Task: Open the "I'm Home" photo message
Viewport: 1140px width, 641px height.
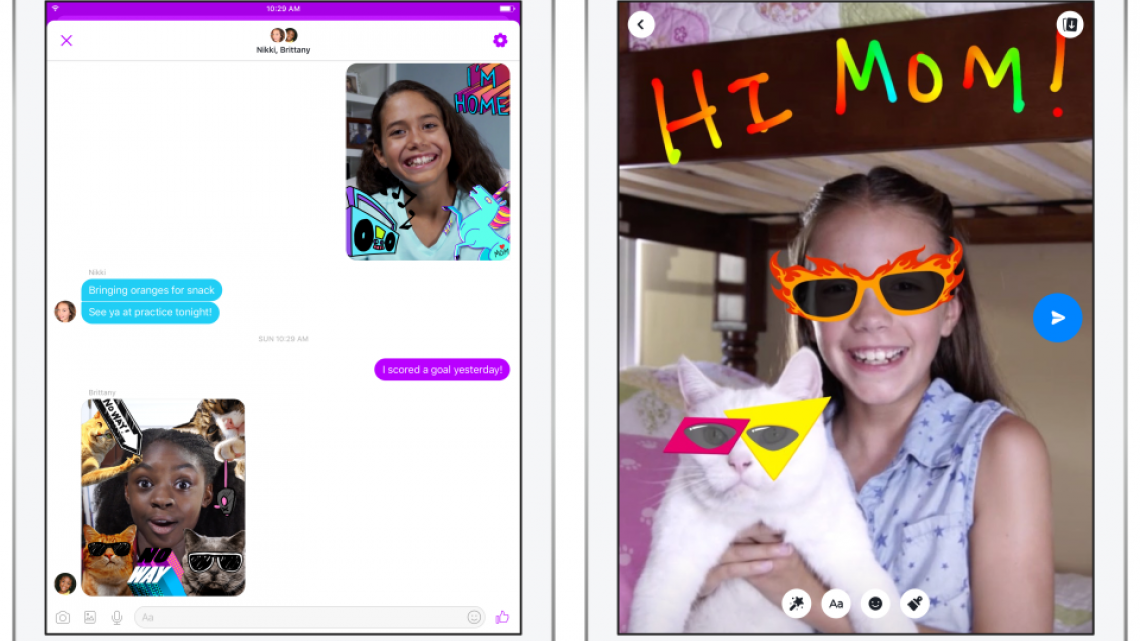Action: point(428,161)
